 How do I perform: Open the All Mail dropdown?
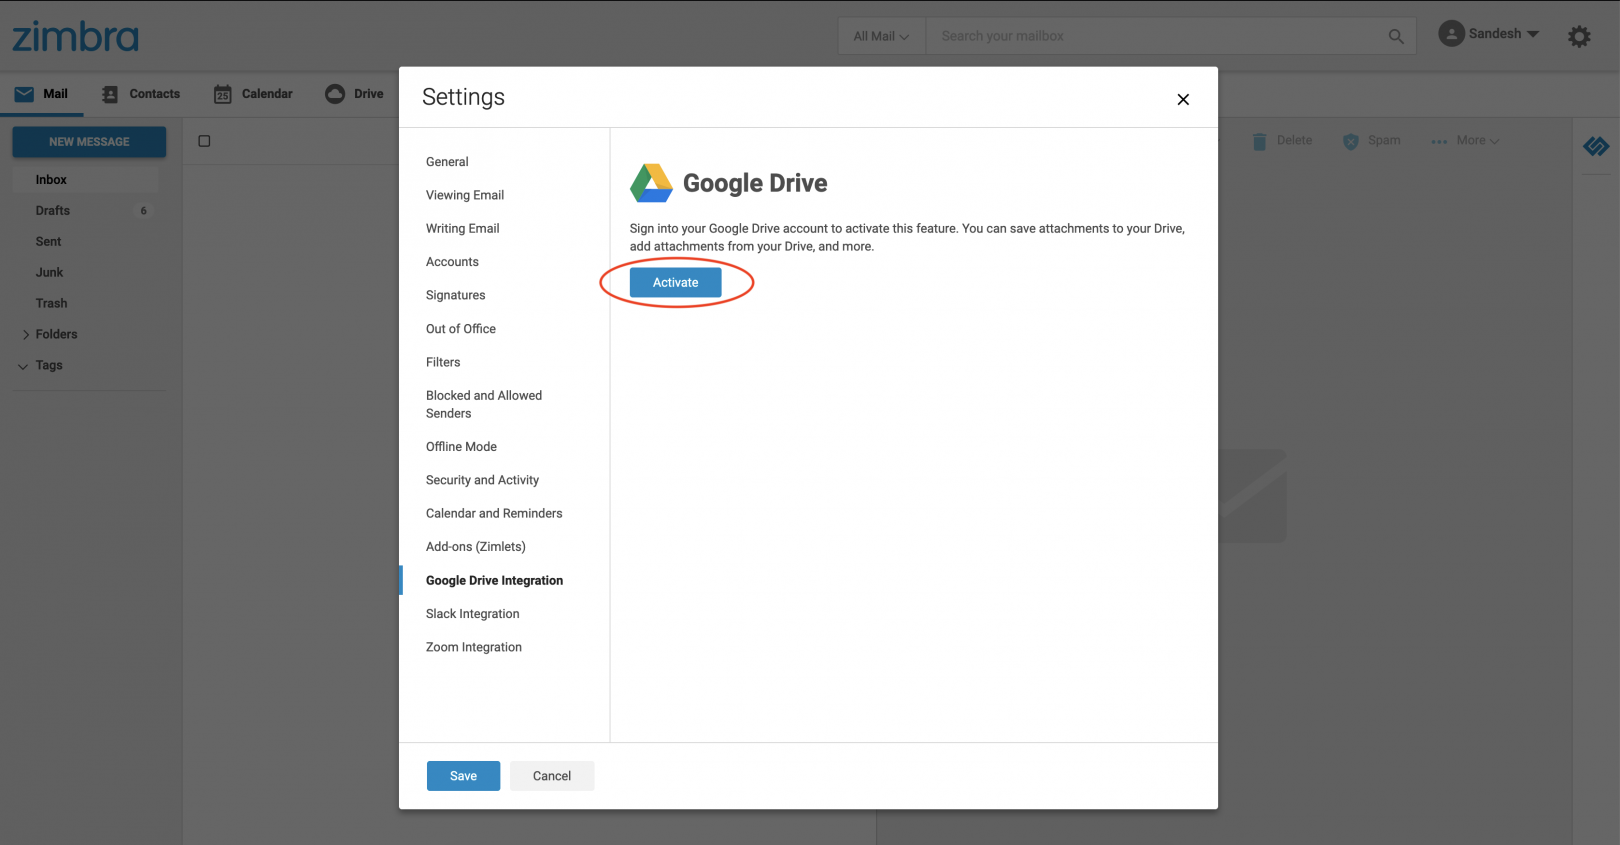[x=881, y=36]
